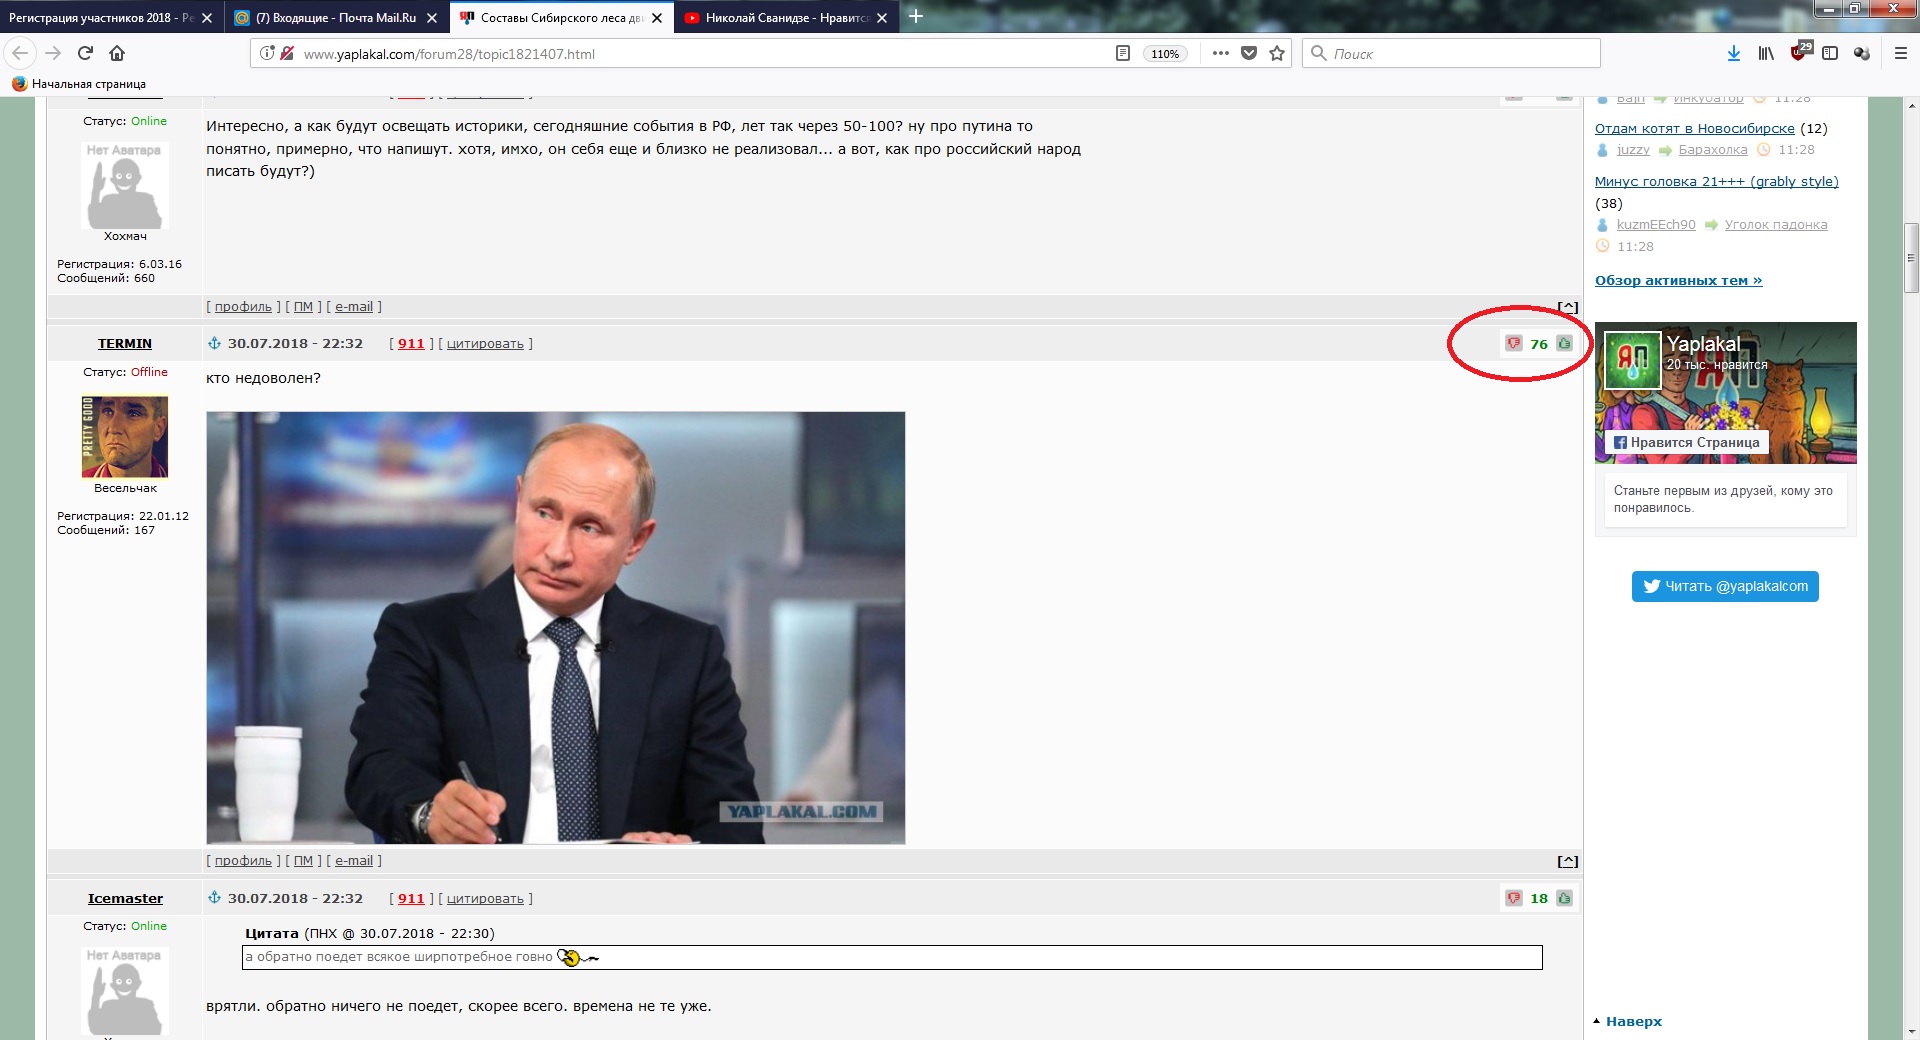The width and height of the screenshot is (1920, 1040).
Task: Follow @yaplakalcom on Twitter
Action: coord(1725,587)
